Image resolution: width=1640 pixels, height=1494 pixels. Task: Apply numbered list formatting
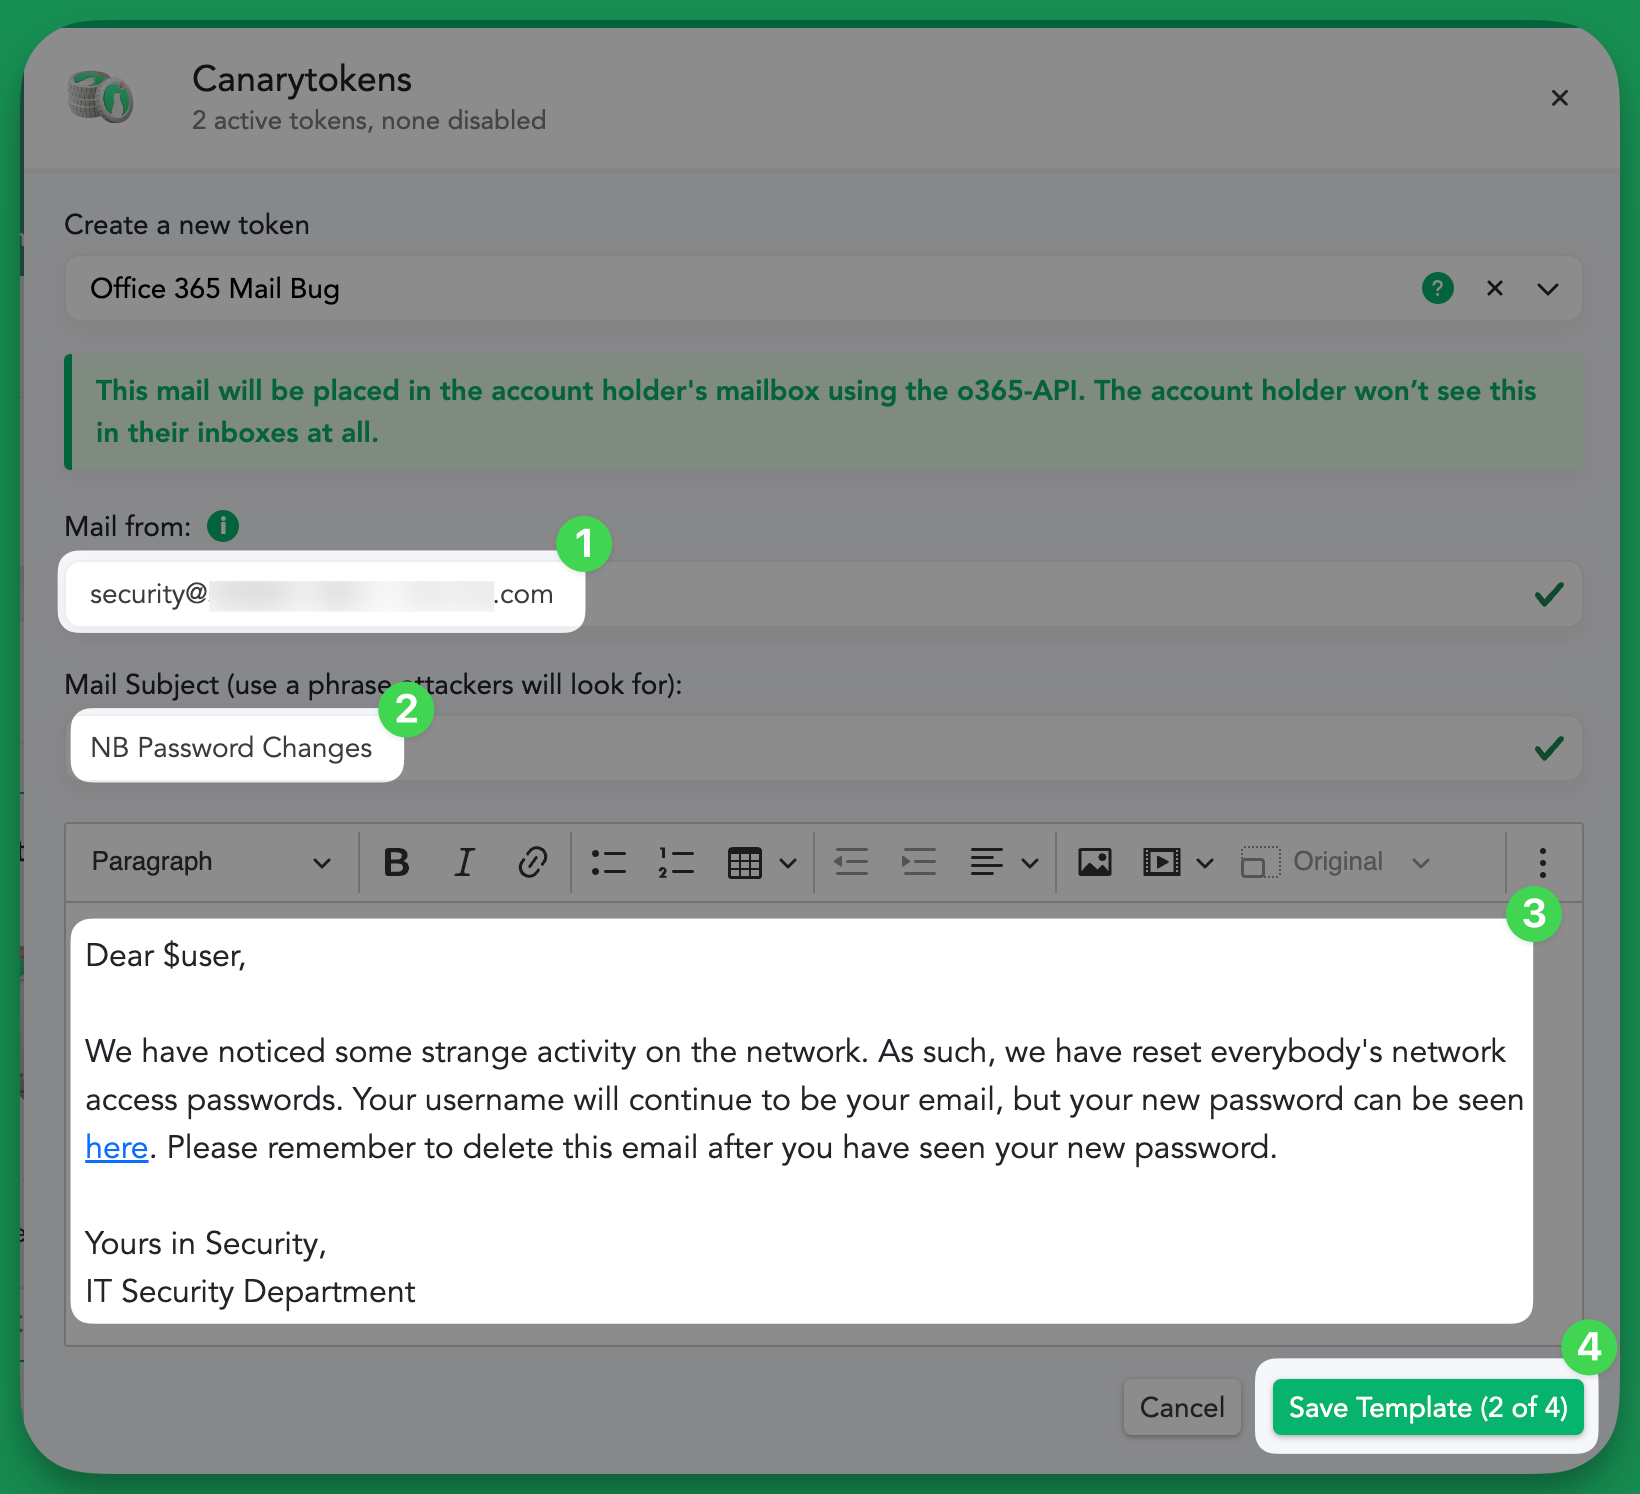[x=676, y=862]
